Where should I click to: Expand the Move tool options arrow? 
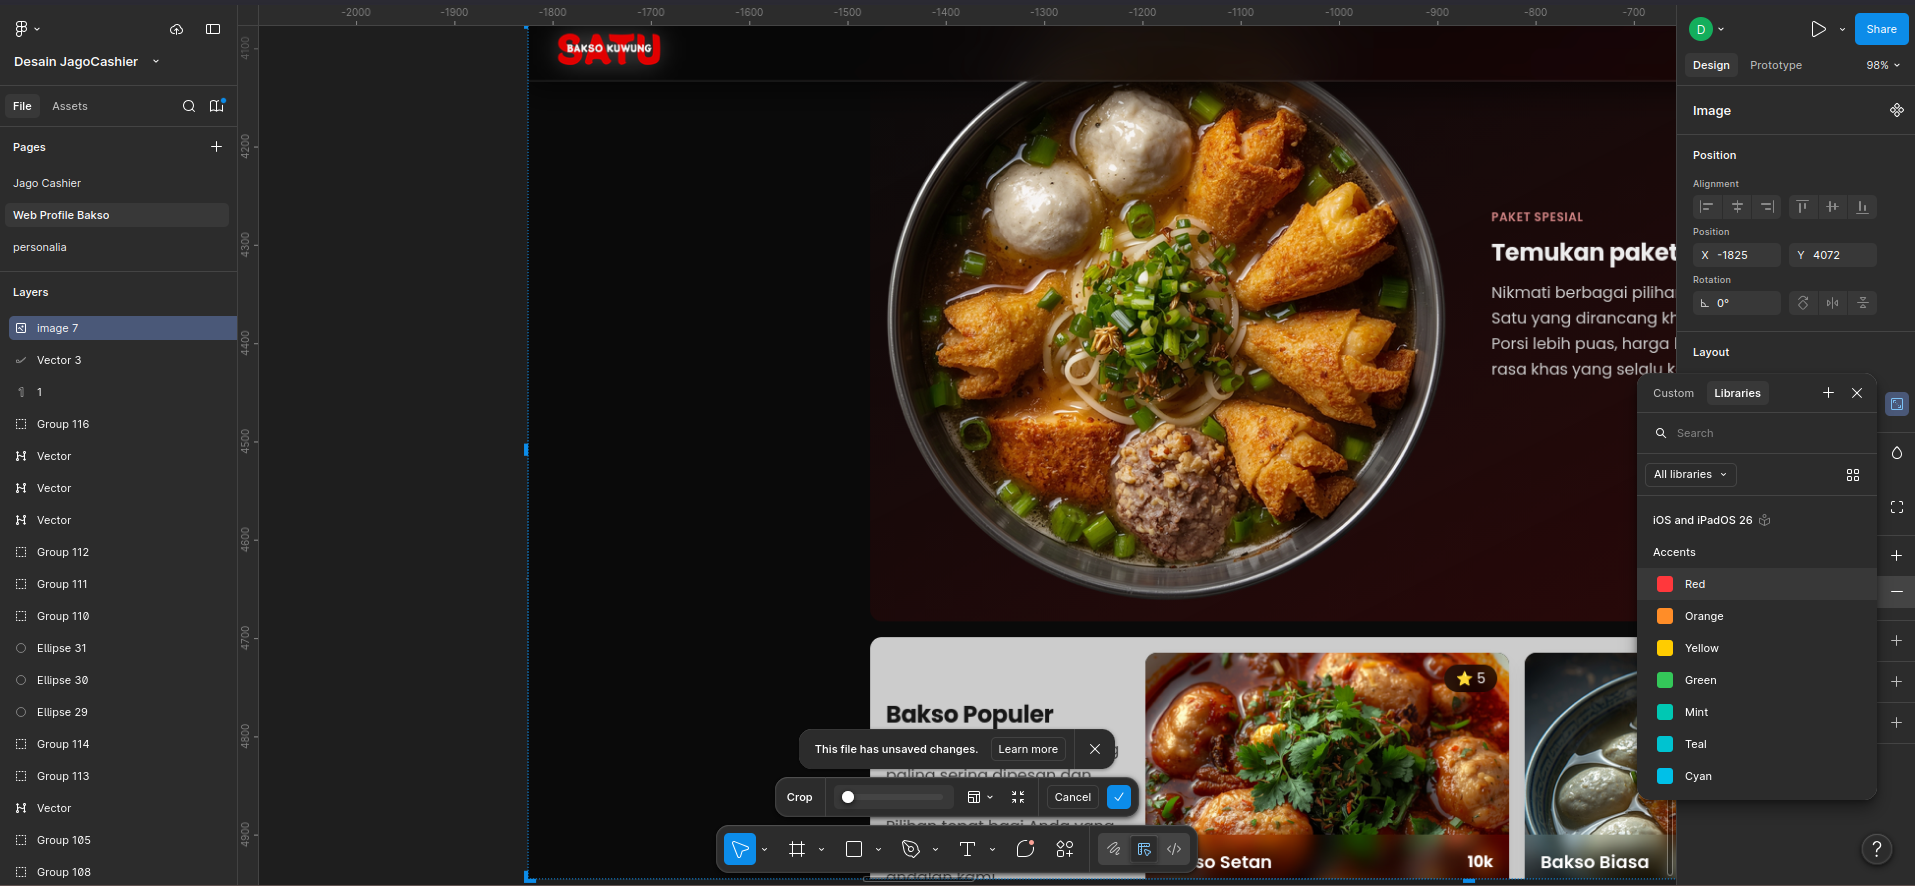[x=764, y=849]
